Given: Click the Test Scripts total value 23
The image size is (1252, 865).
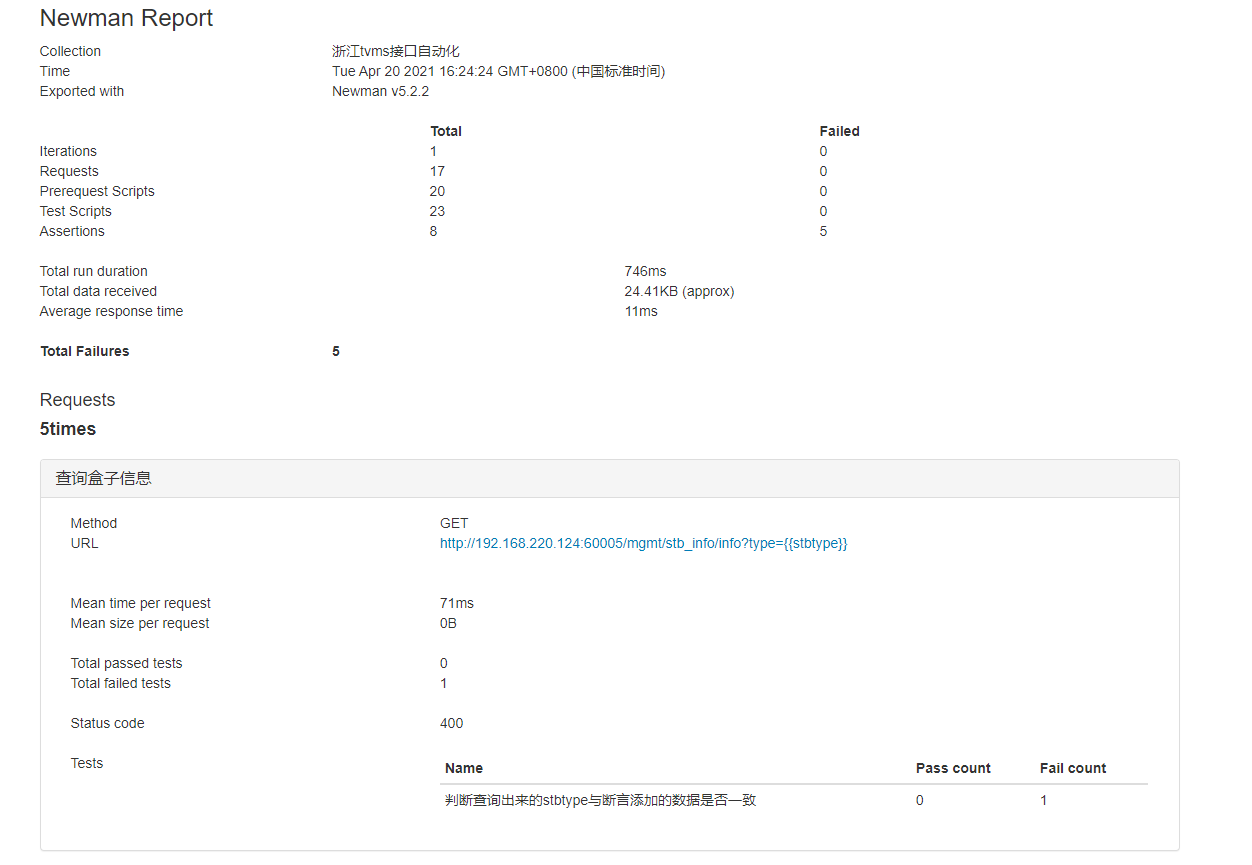Looking at the screenshot, I should pos(437,211).
